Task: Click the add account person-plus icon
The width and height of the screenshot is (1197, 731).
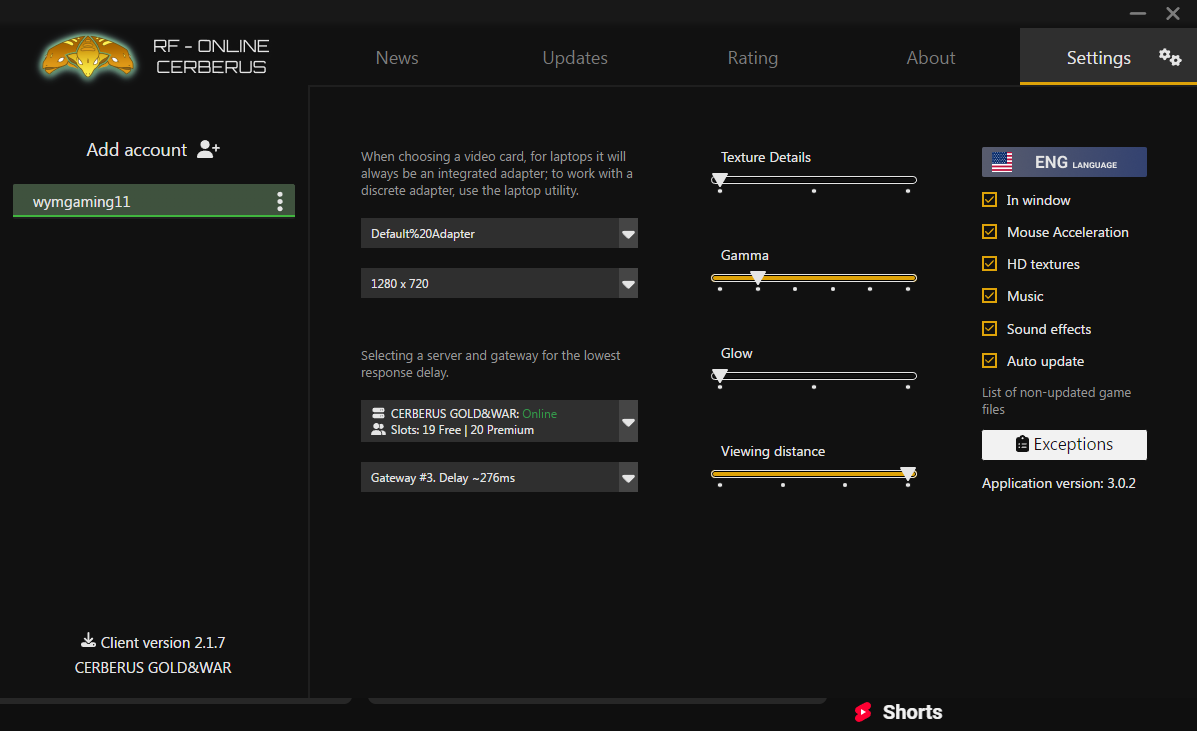Action: pos(208,149)
